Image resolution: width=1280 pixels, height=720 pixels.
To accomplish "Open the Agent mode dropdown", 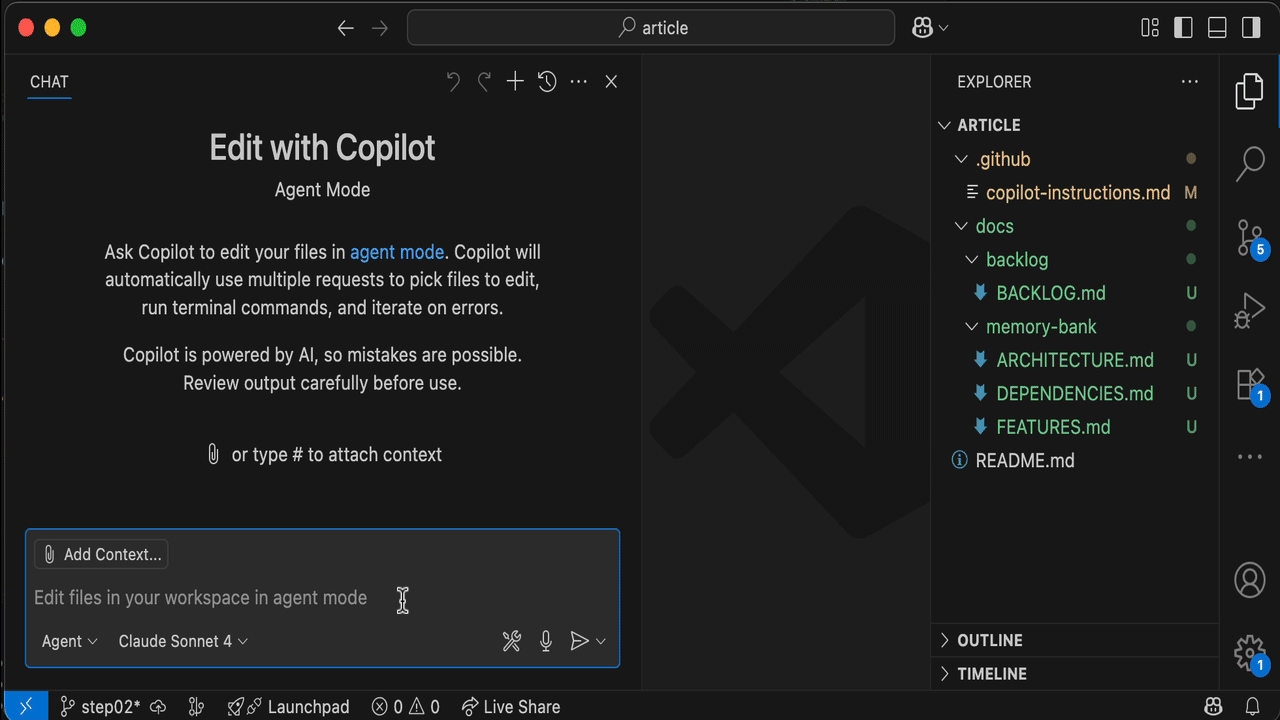I will (70, 641).
